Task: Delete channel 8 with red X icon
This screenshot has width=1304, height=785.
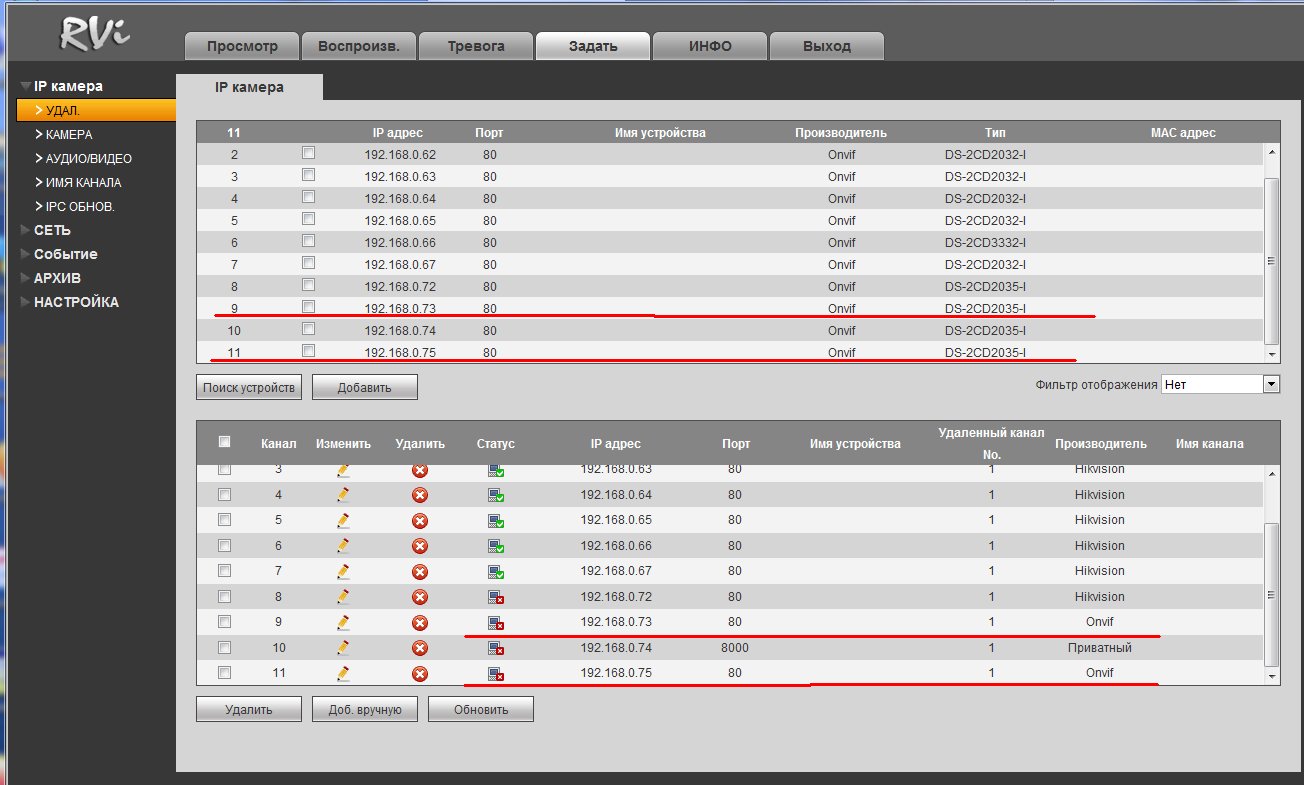Action: 420,597
